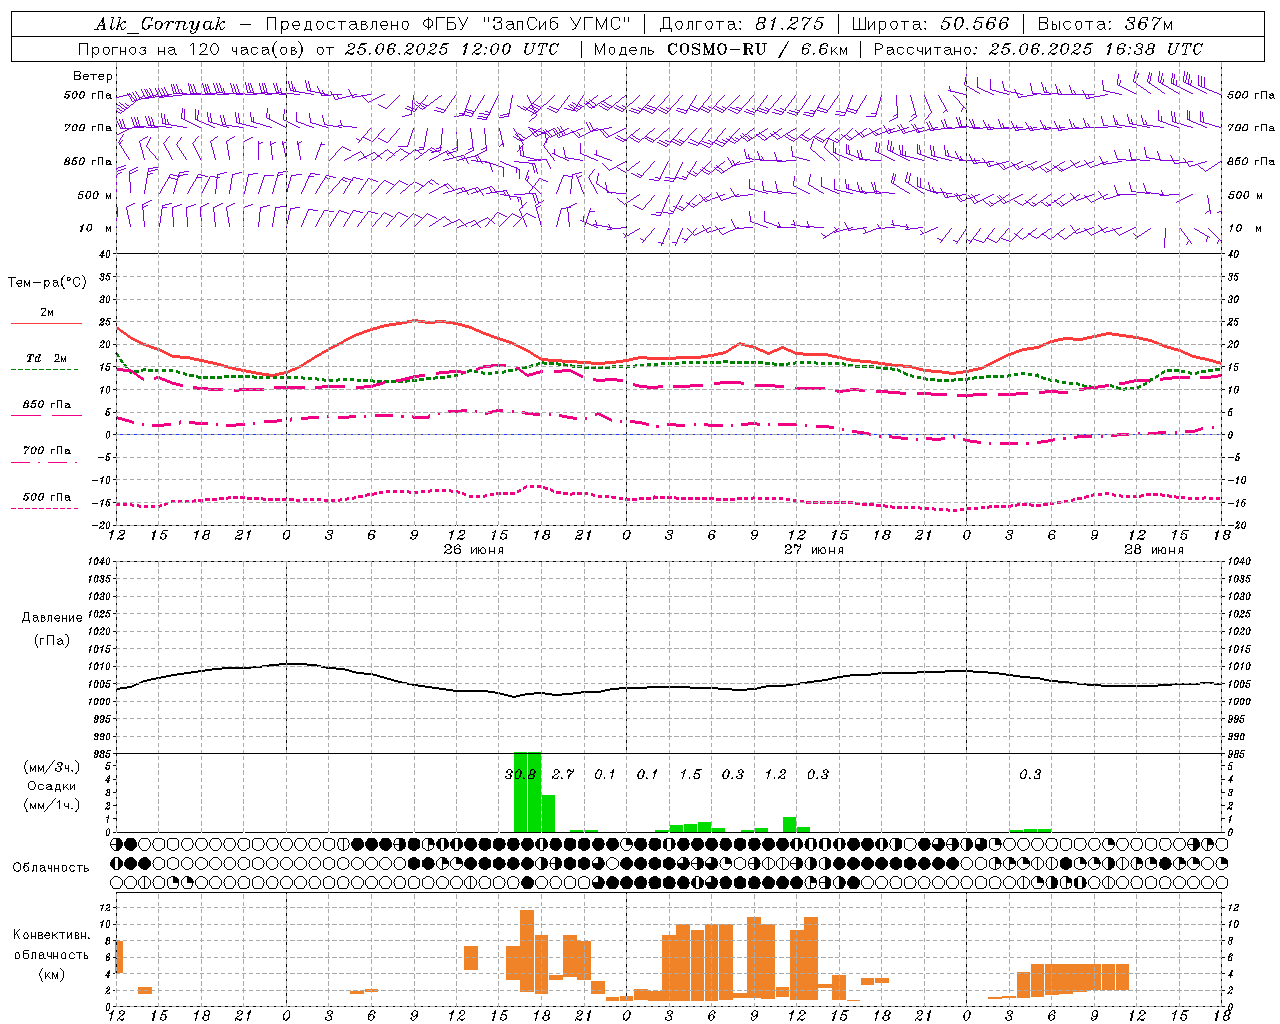Click the "27 июня" date label
Screen dimensions: 1280x1024
pos(814,550)
